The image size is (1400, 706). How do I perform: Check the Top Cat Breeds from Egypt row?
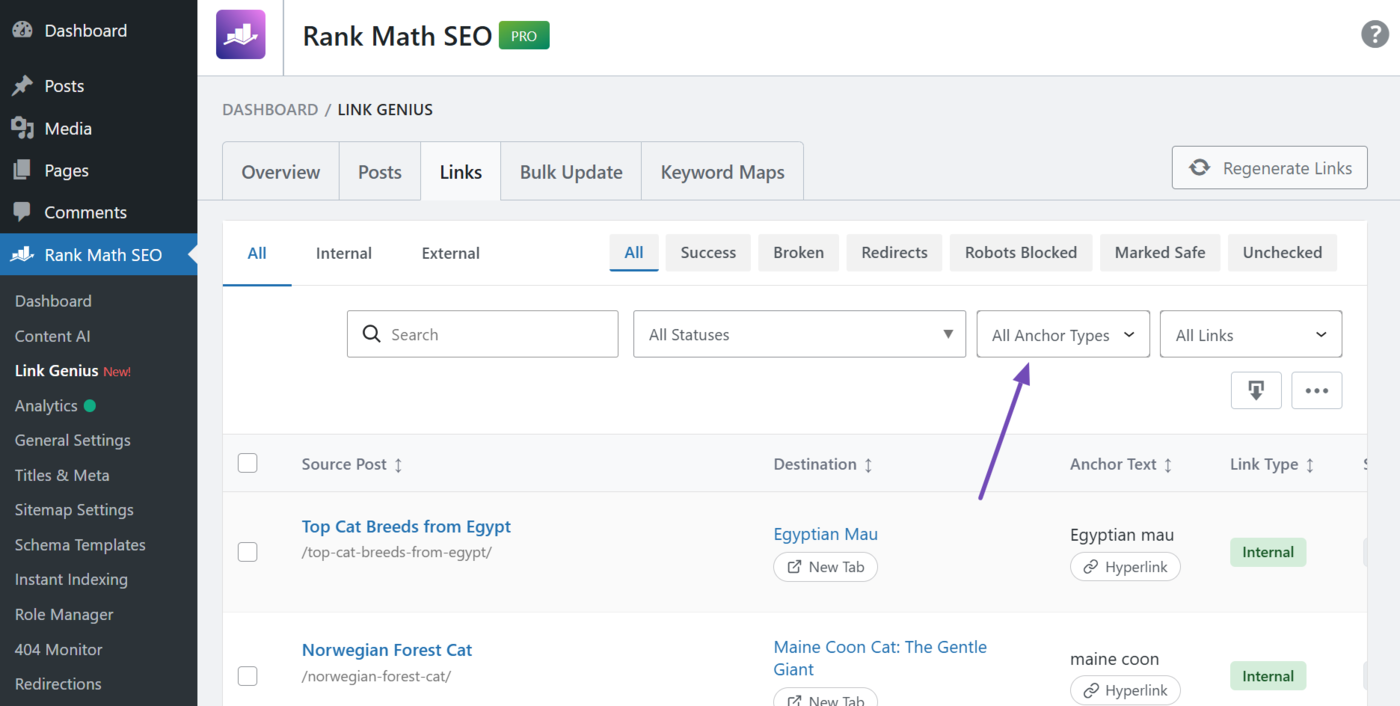pos(248,552)
